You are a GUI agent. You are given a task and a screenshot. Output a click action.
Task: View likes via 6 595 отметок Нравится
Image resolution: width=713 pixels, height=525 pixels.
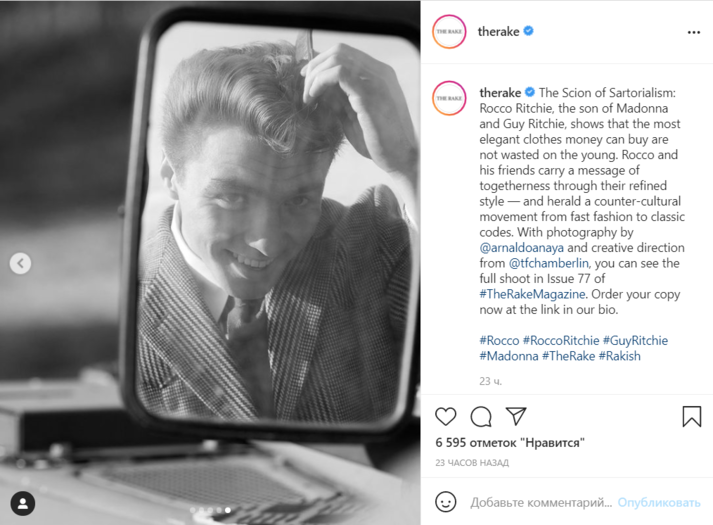pyautogui.click(x=510, y=442)
